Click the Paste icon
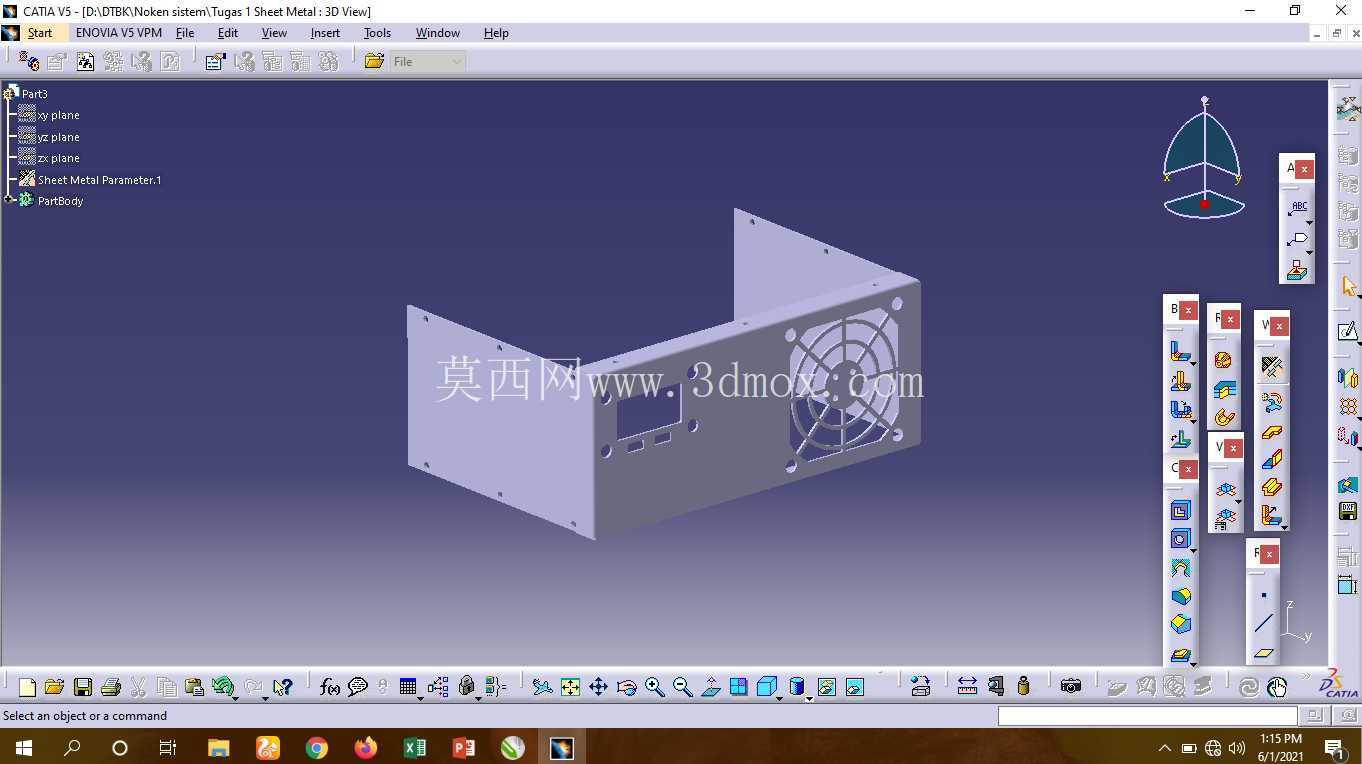The height and width of the screenshot is (764, 1362). coord(195,687)
